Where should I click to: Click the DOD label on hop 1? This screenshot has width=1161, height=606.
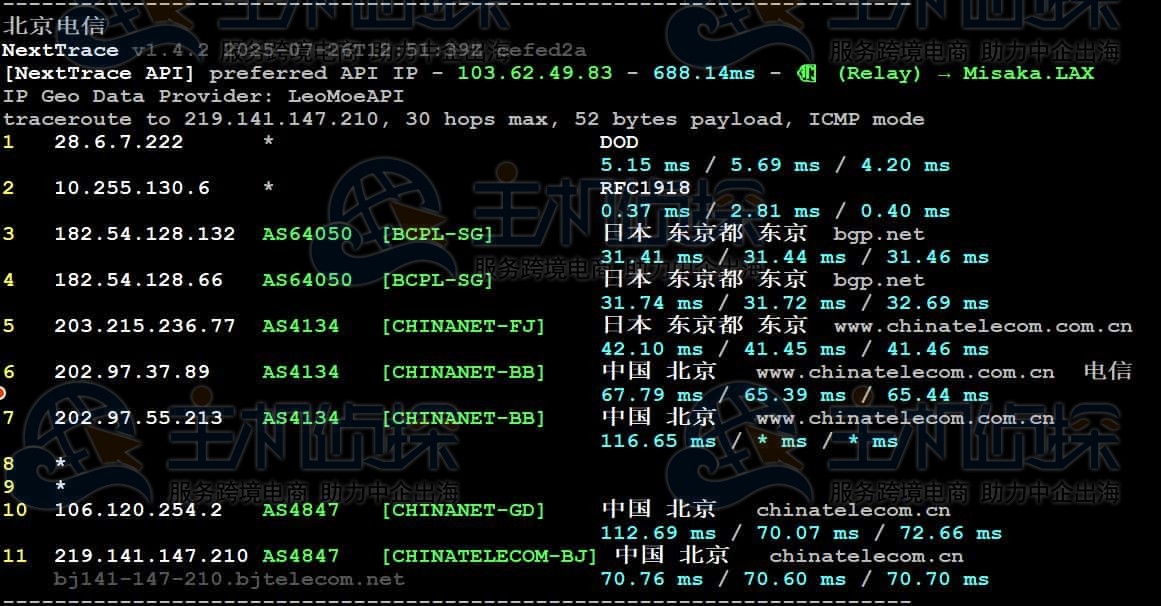(x=619, y=142)
